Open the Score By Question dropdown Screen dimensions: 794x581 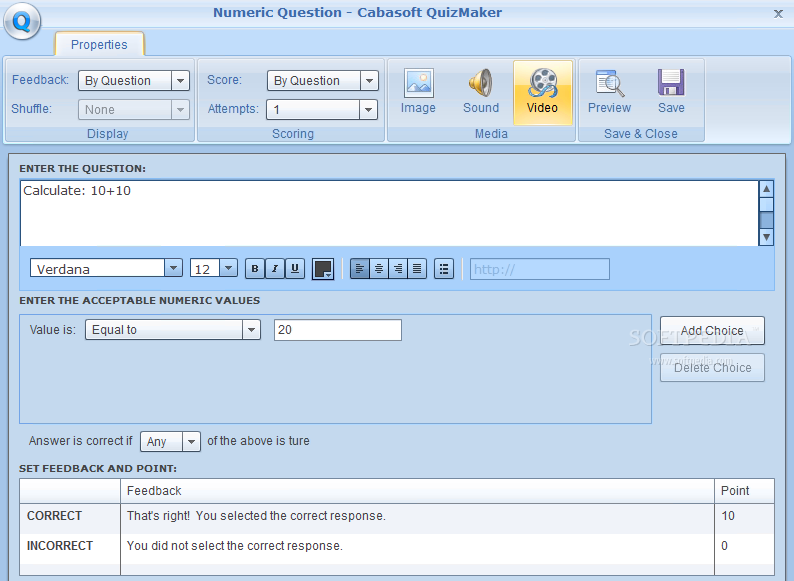click(323, 81)
